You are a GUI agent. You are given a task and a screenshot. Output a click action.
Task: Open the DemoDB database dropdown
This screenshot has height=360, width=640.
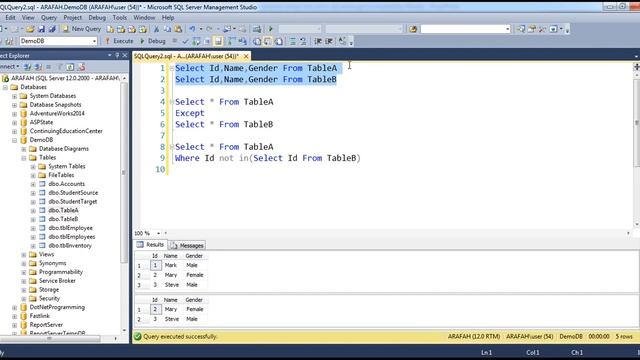click(94, 41)
